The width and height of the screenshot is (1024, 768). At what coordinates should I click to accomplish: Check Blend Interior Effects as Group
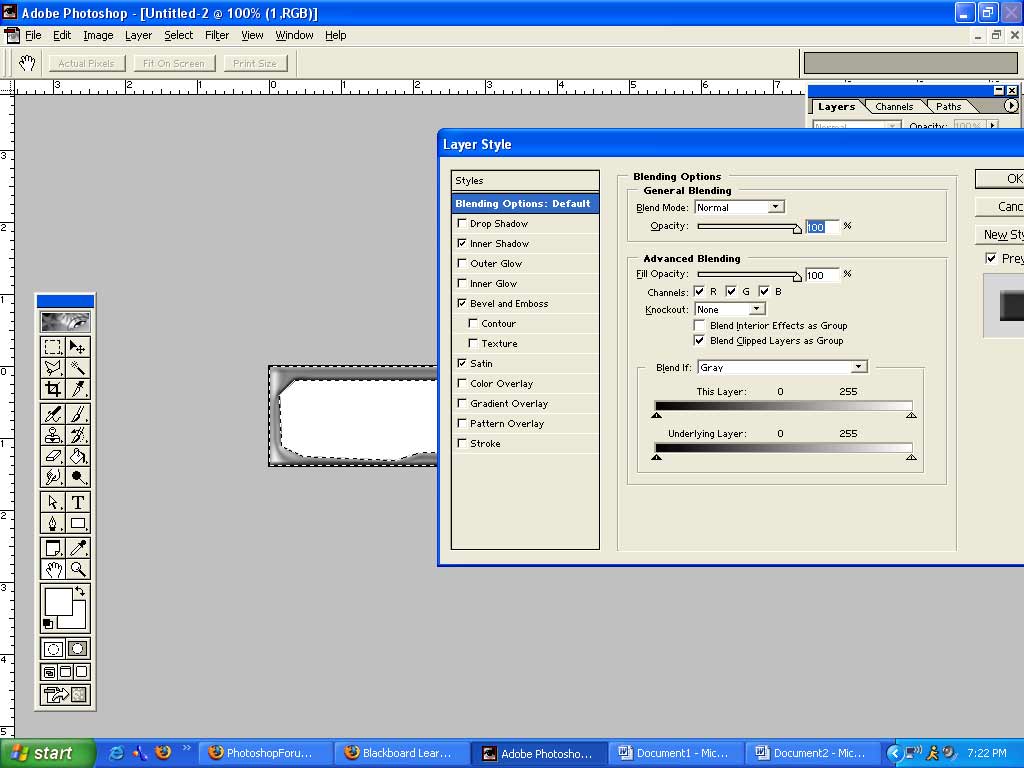point(700,326)
